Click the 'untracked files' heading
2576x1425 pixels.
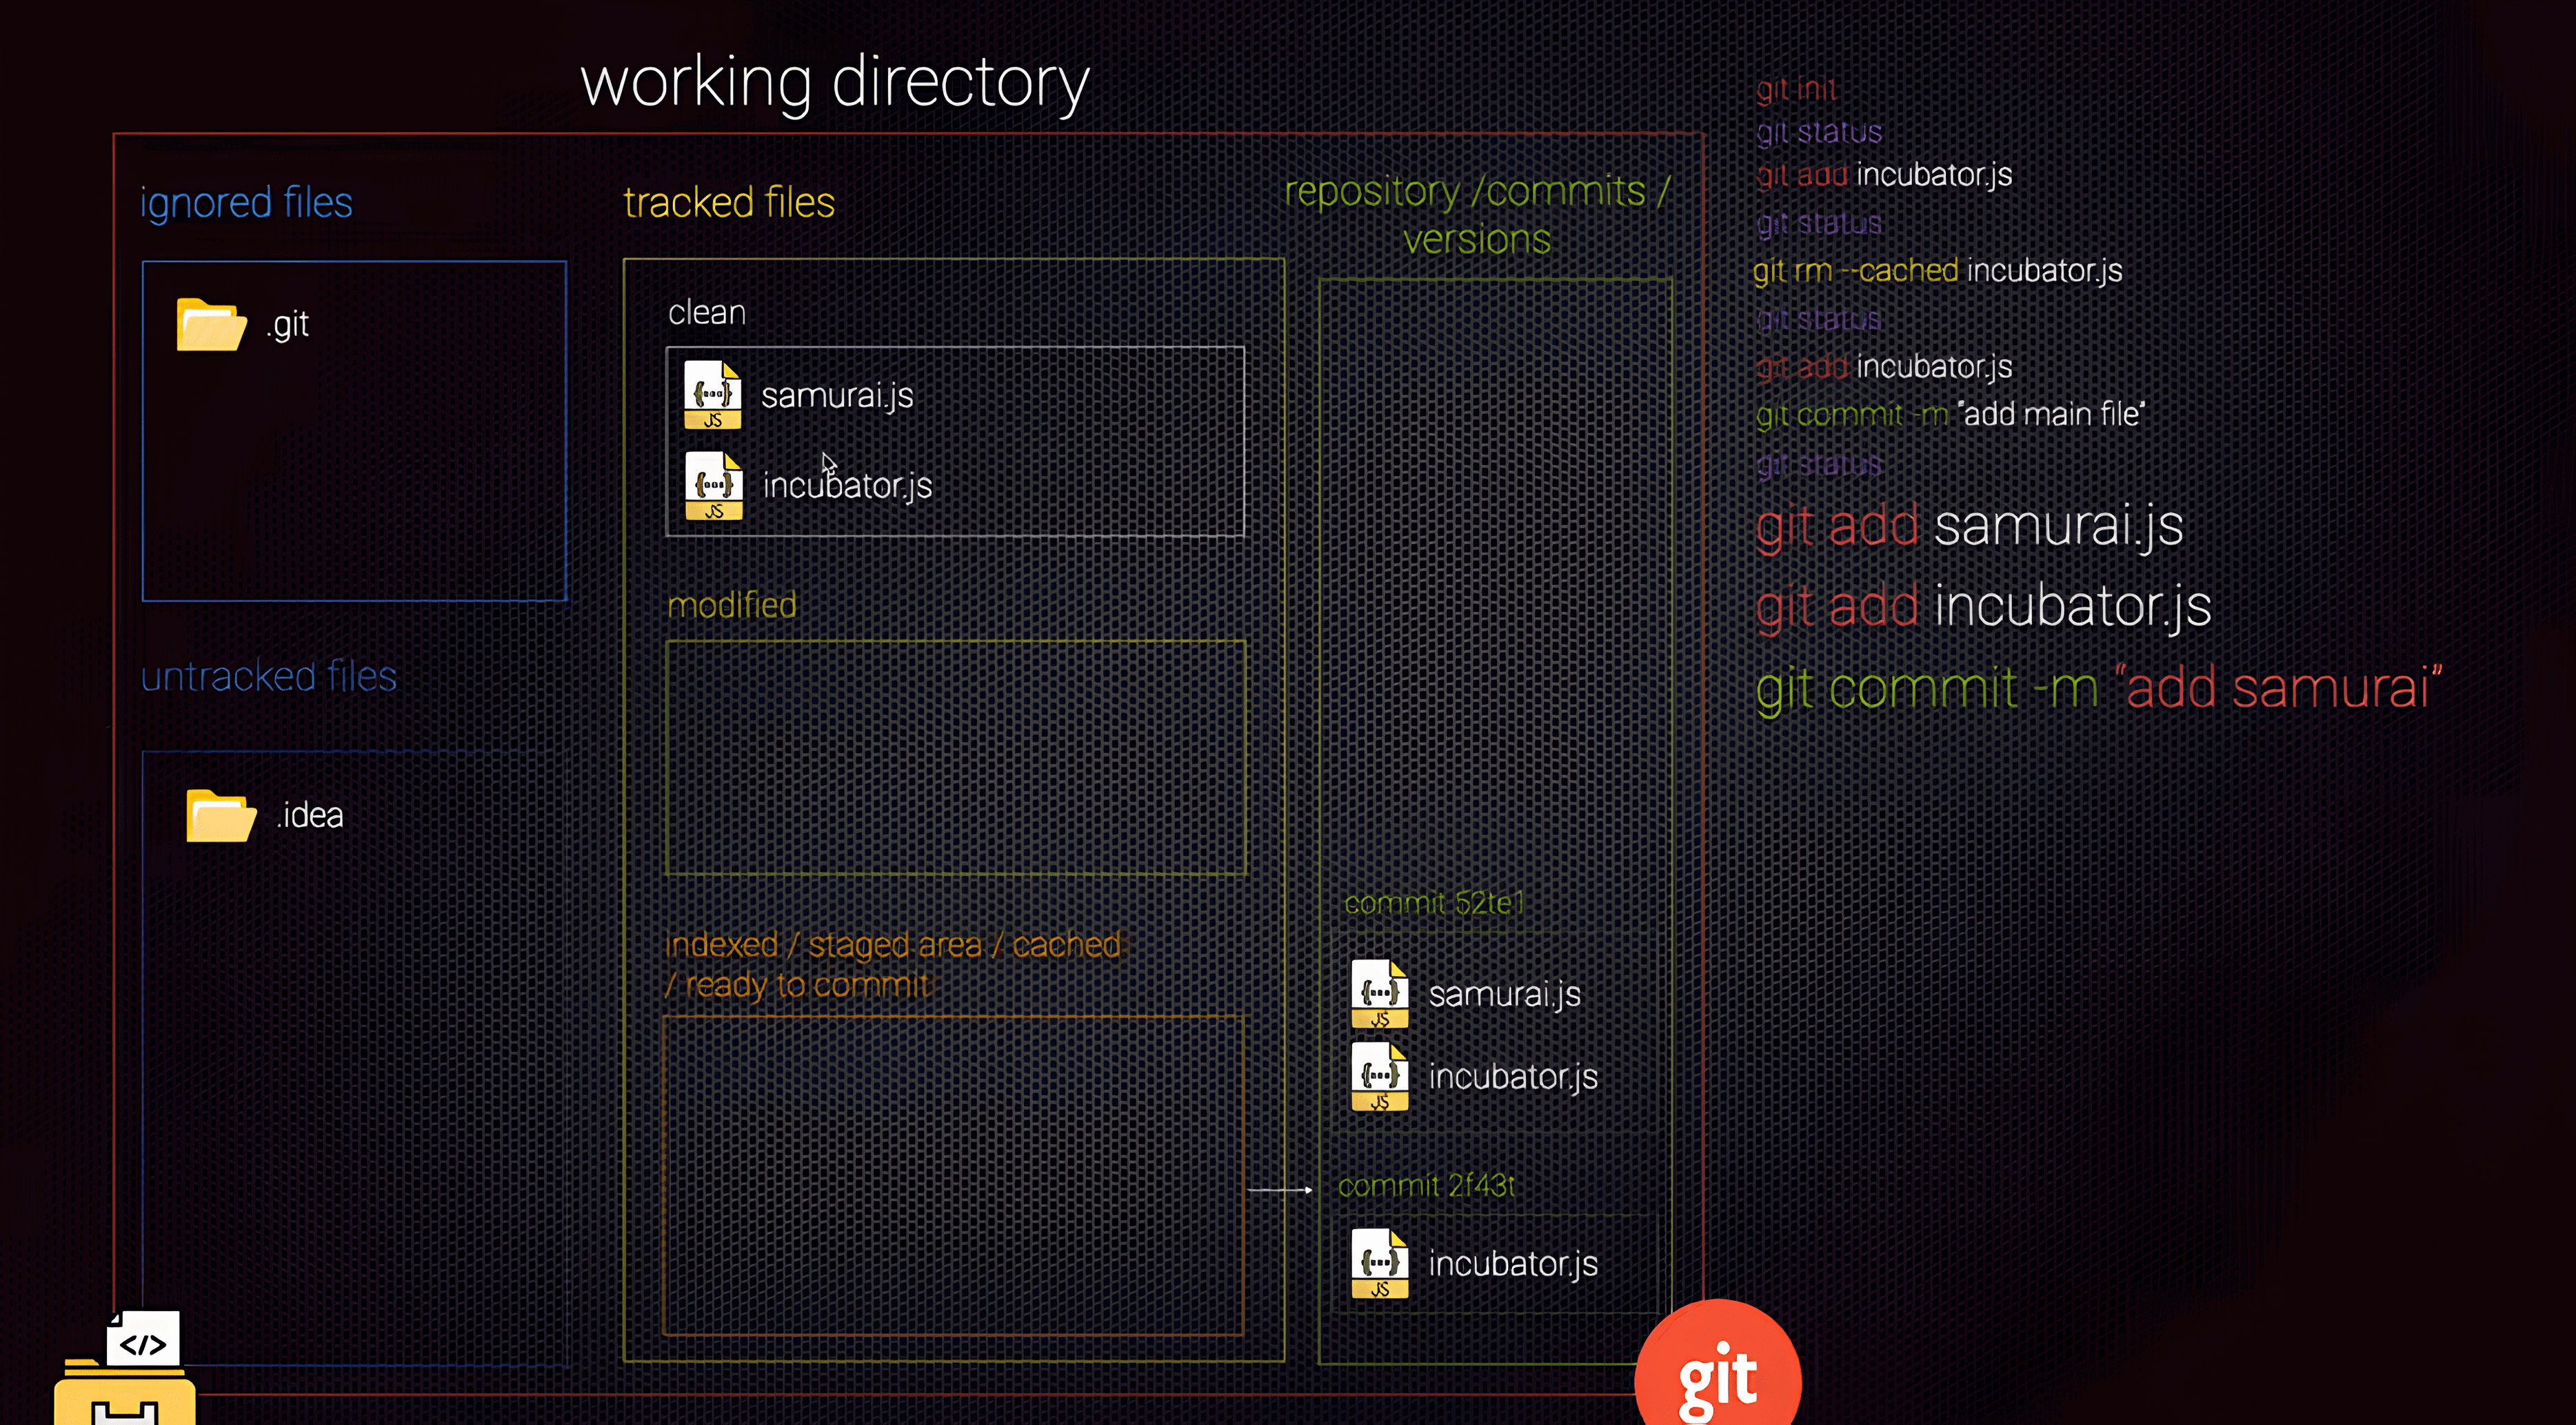(268, 677)
